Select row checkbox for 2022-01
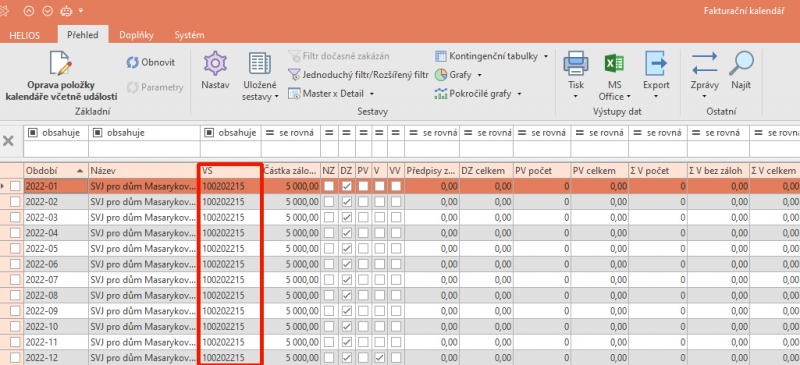 click(x=15, y=187)
